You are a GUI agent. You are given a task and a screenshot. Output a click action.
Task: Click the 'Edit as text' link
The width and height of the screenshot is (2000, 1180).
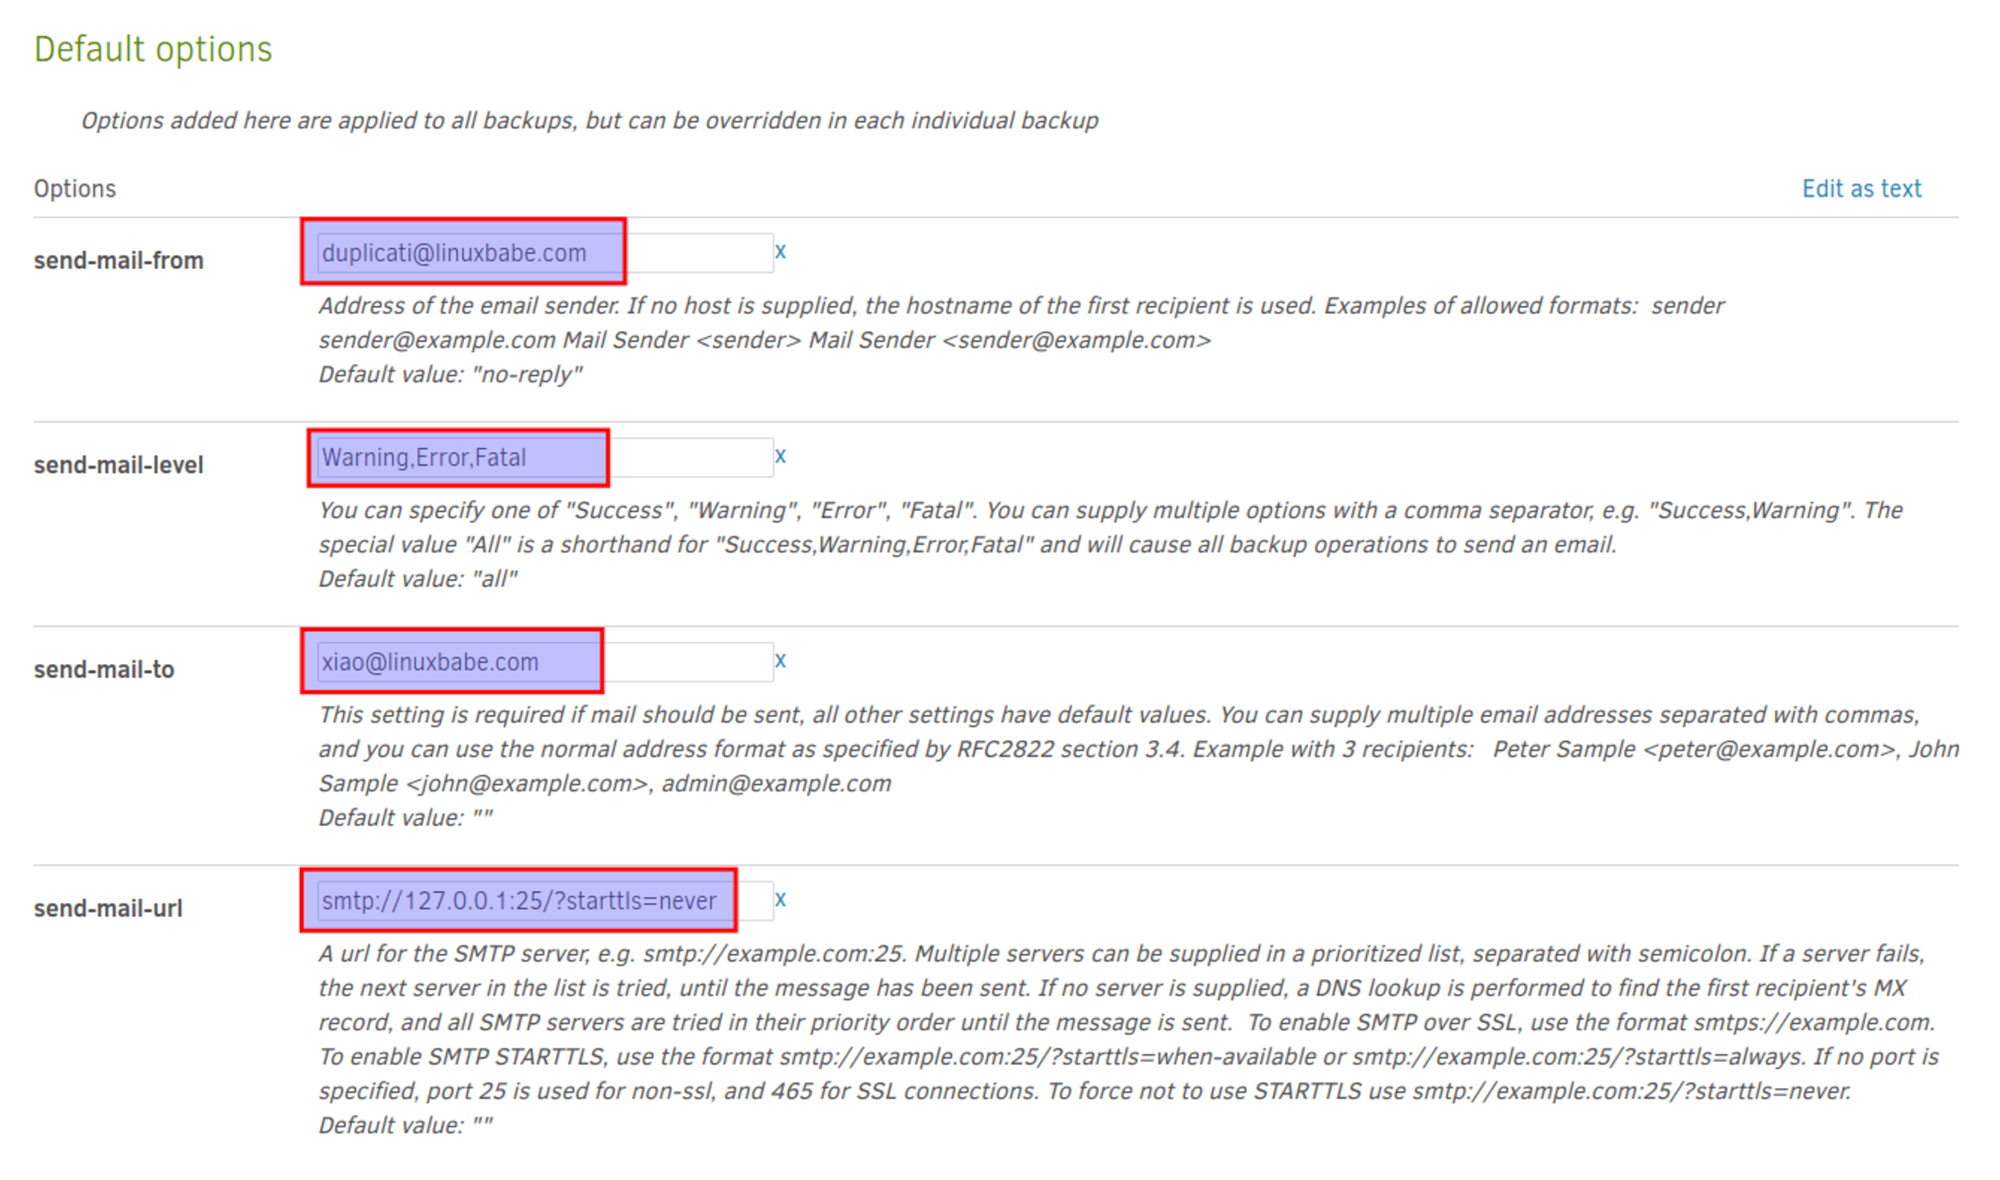[1862, 187]
